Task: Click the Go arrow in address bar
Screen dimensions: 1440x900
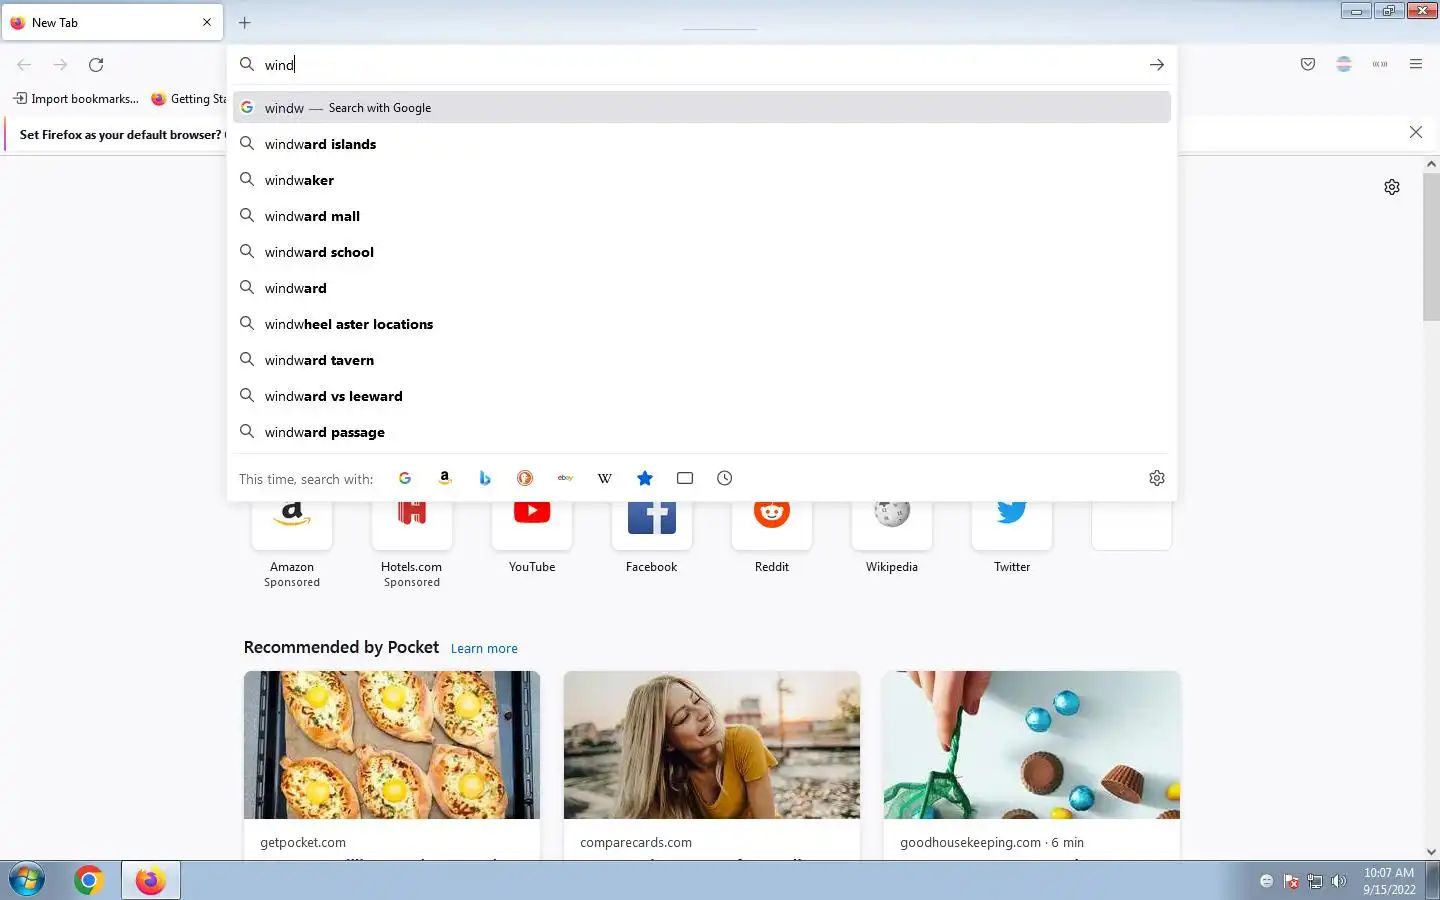Action: point(1157,64)
